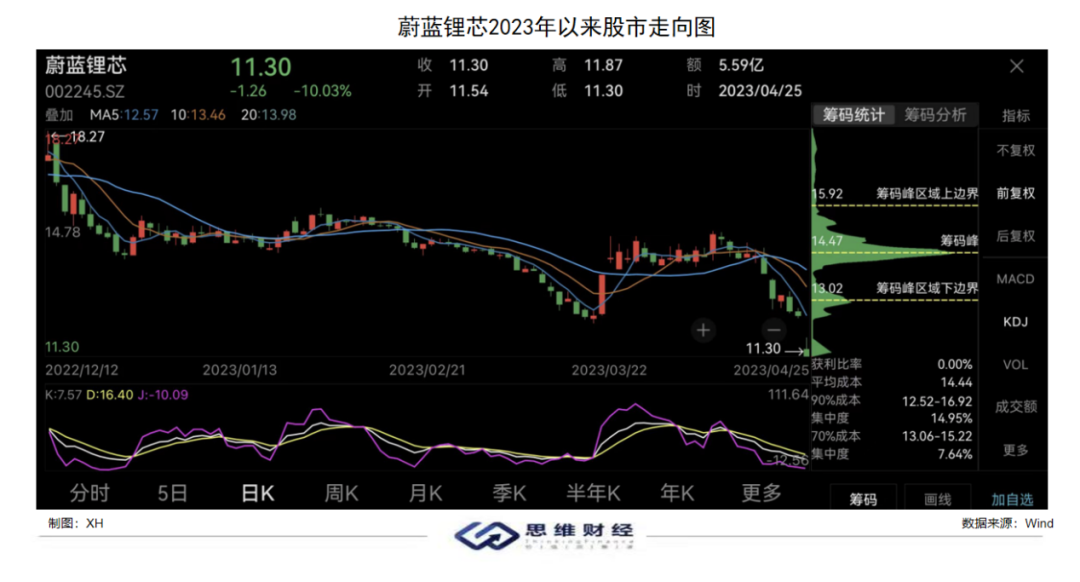Switch to 分时 intraday view

pos(90,493)
